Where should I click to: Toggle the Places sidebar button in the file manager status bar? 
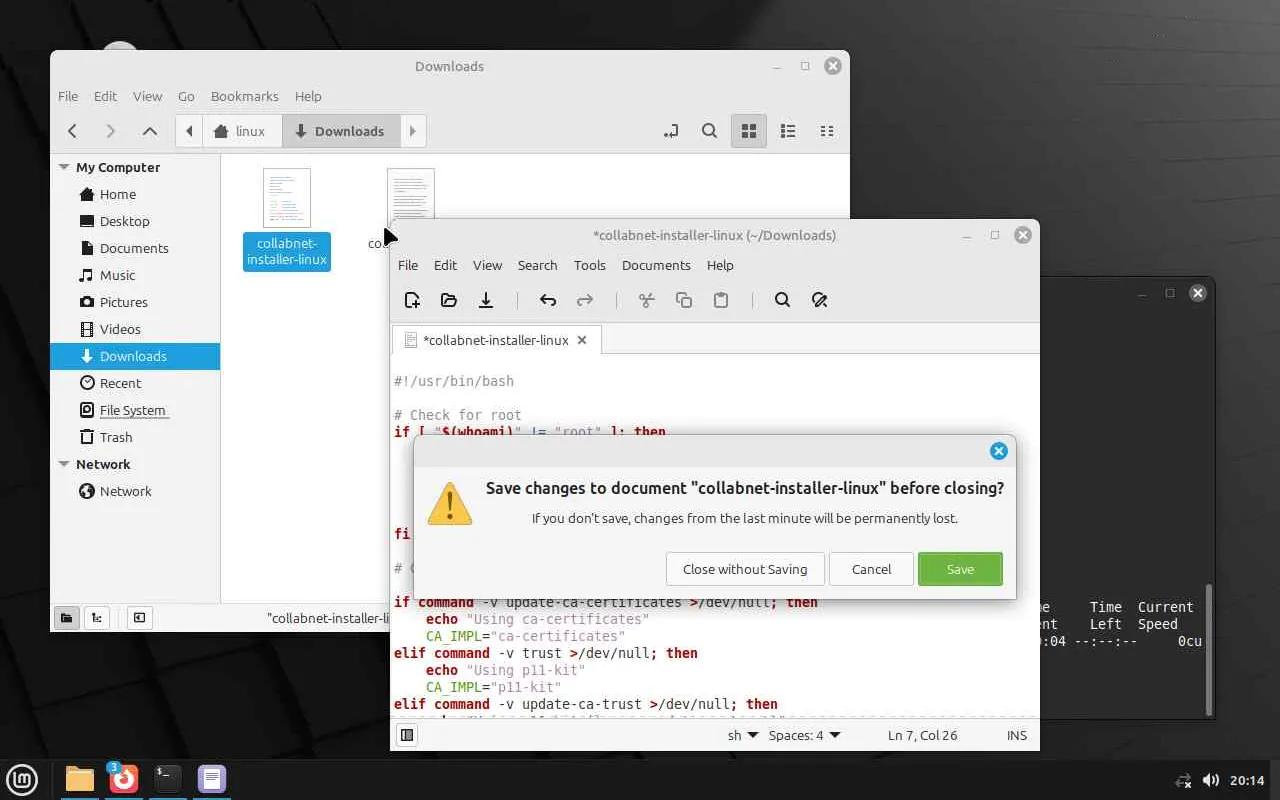pyautogui.click(x=66, y=618)
